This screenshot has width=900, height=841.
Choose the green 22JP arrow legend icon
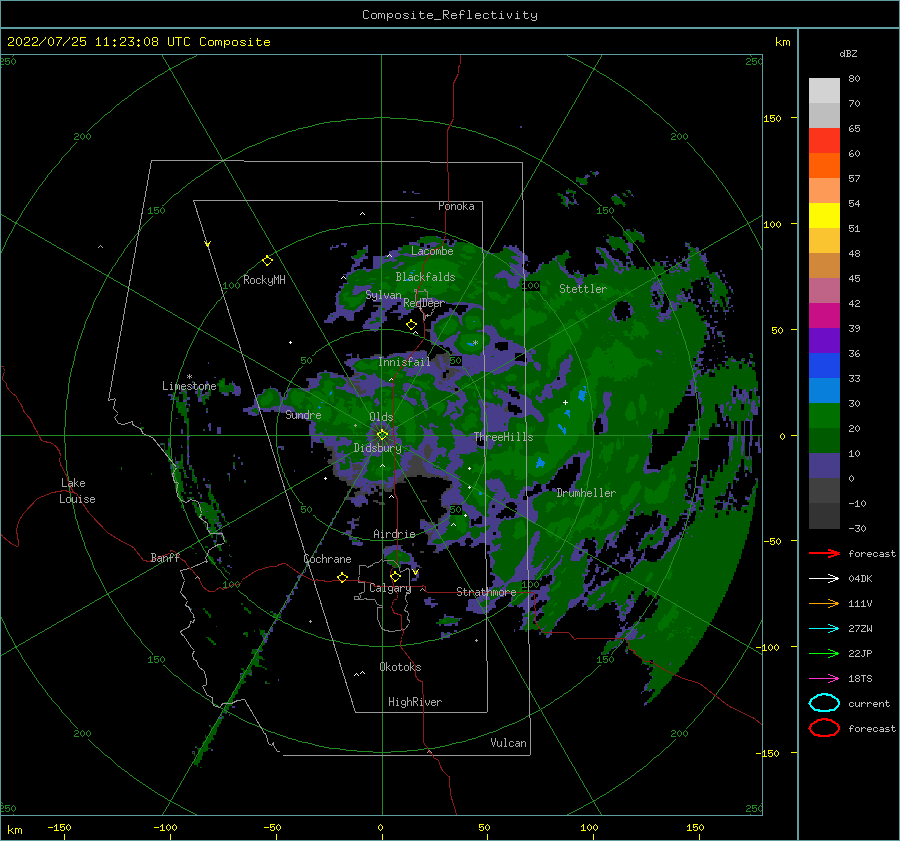[824, 653]
